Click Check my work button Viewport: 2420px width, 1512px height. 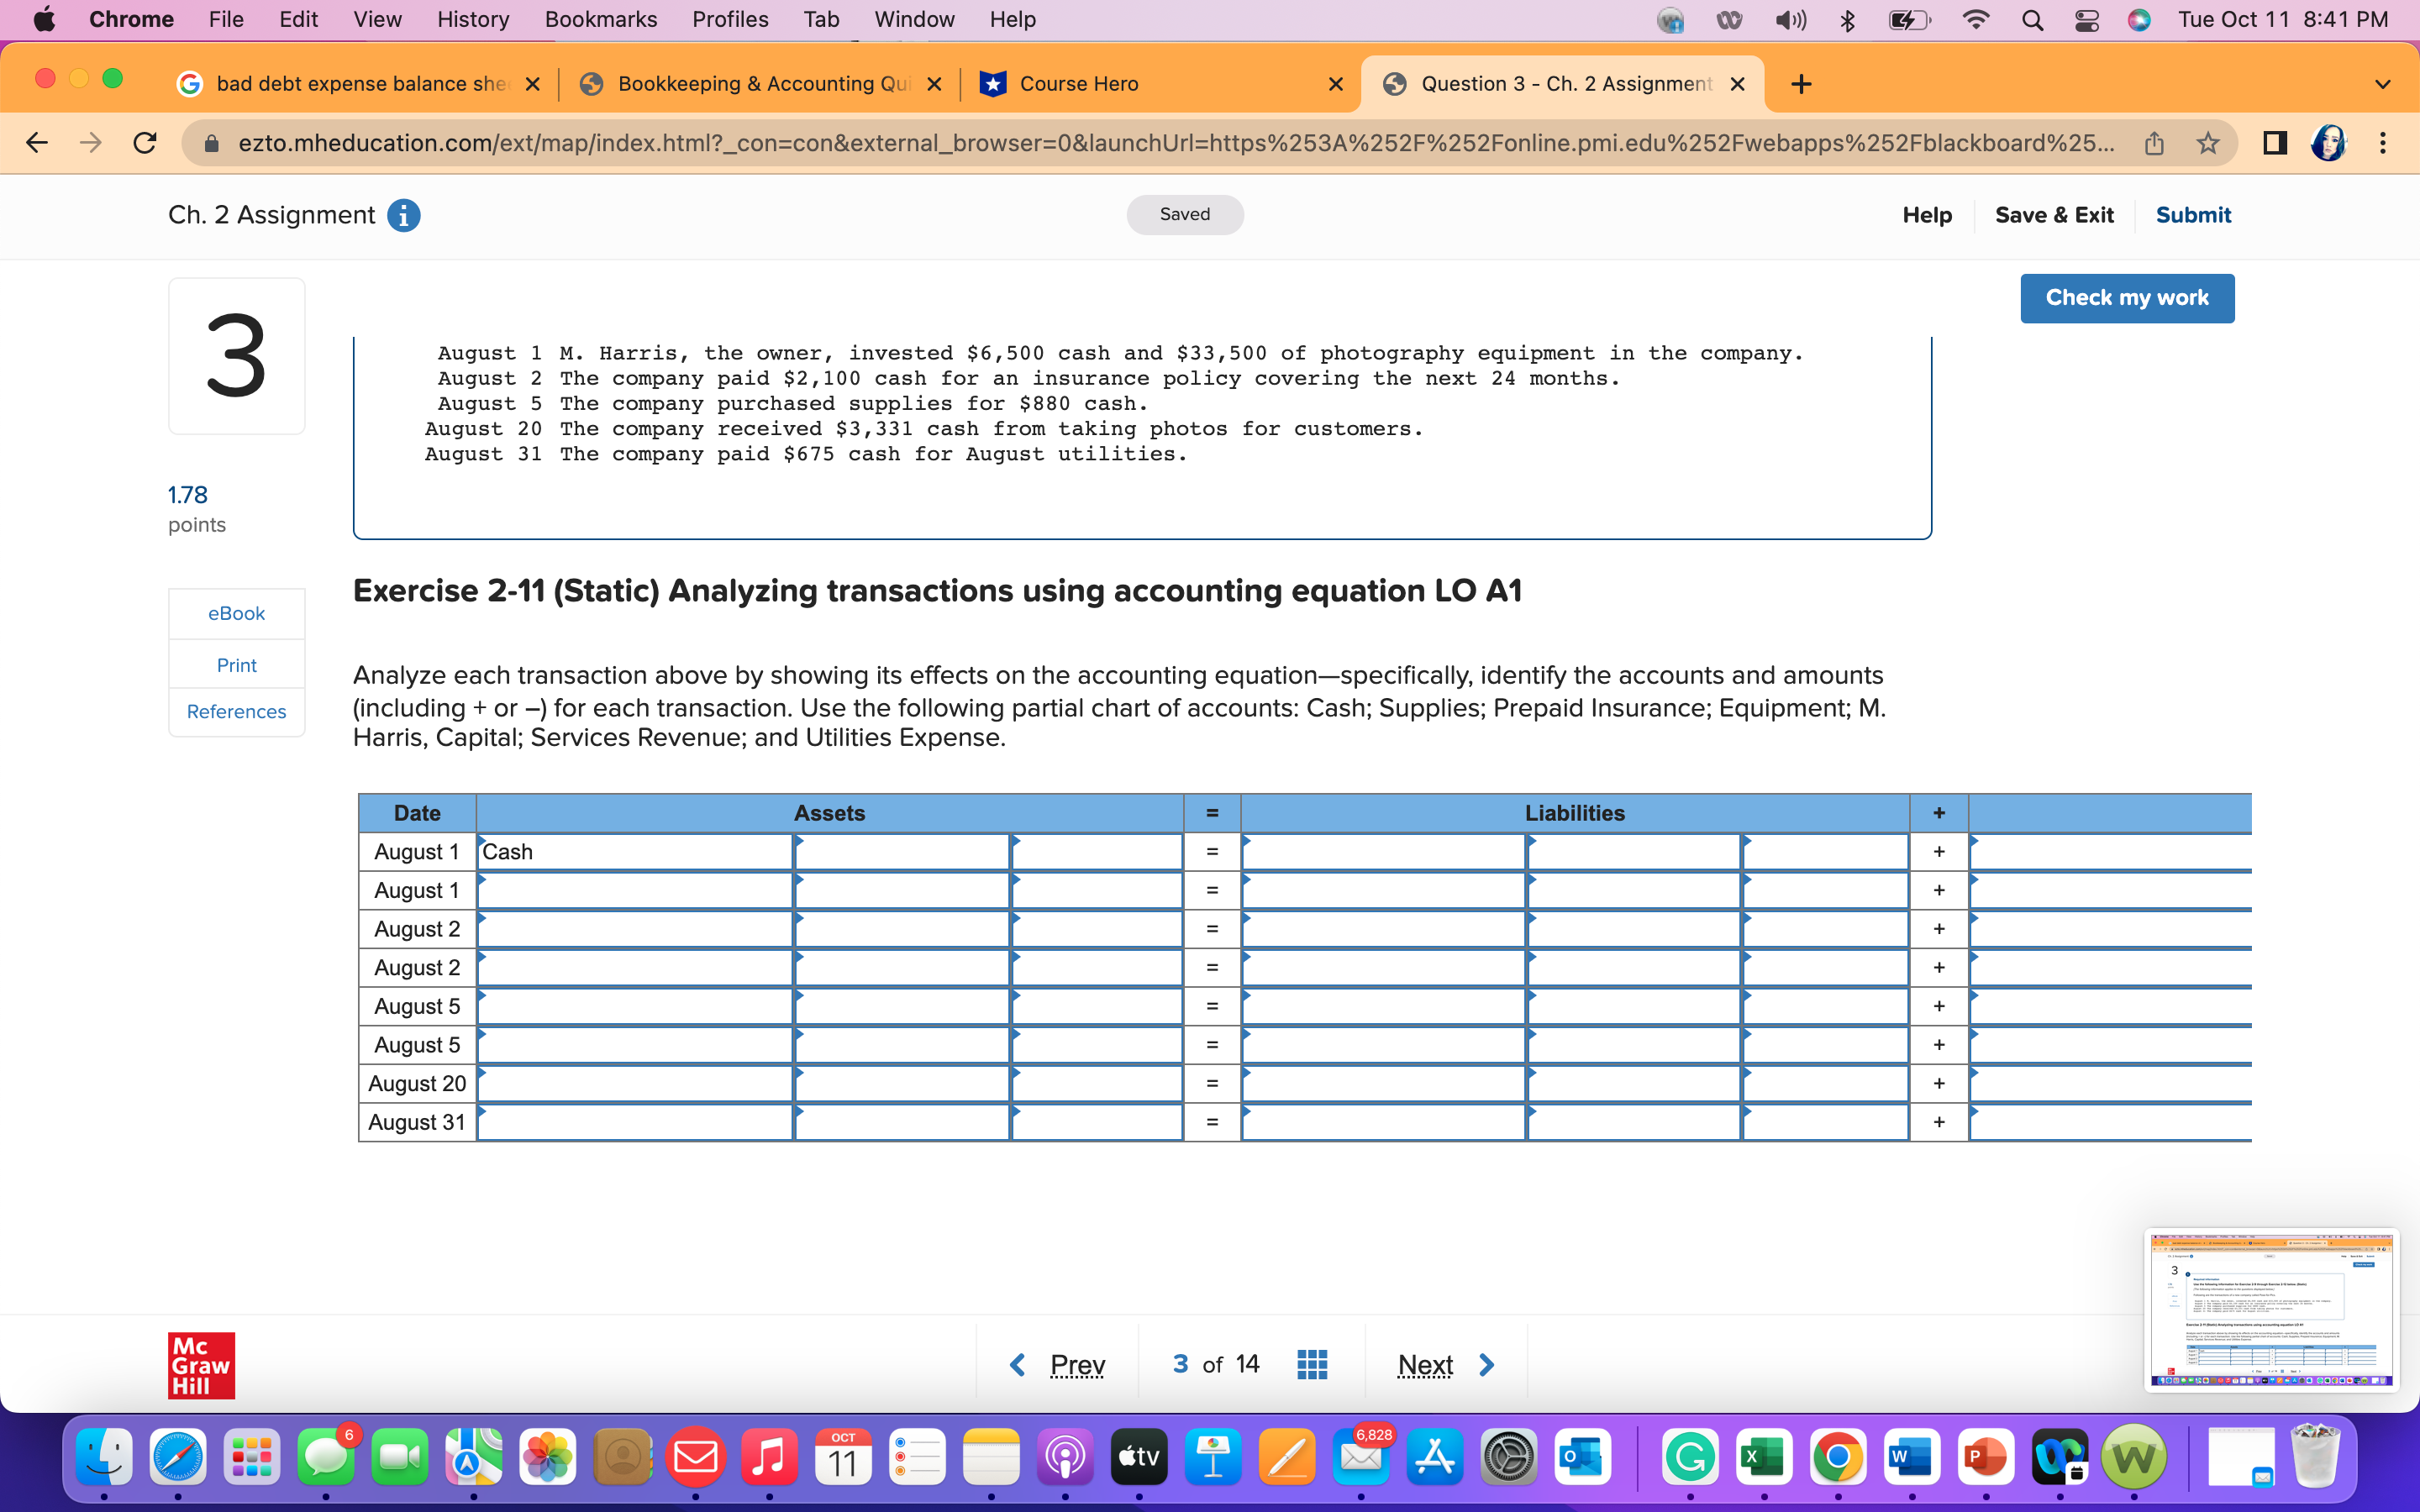tap(2126, 298)
